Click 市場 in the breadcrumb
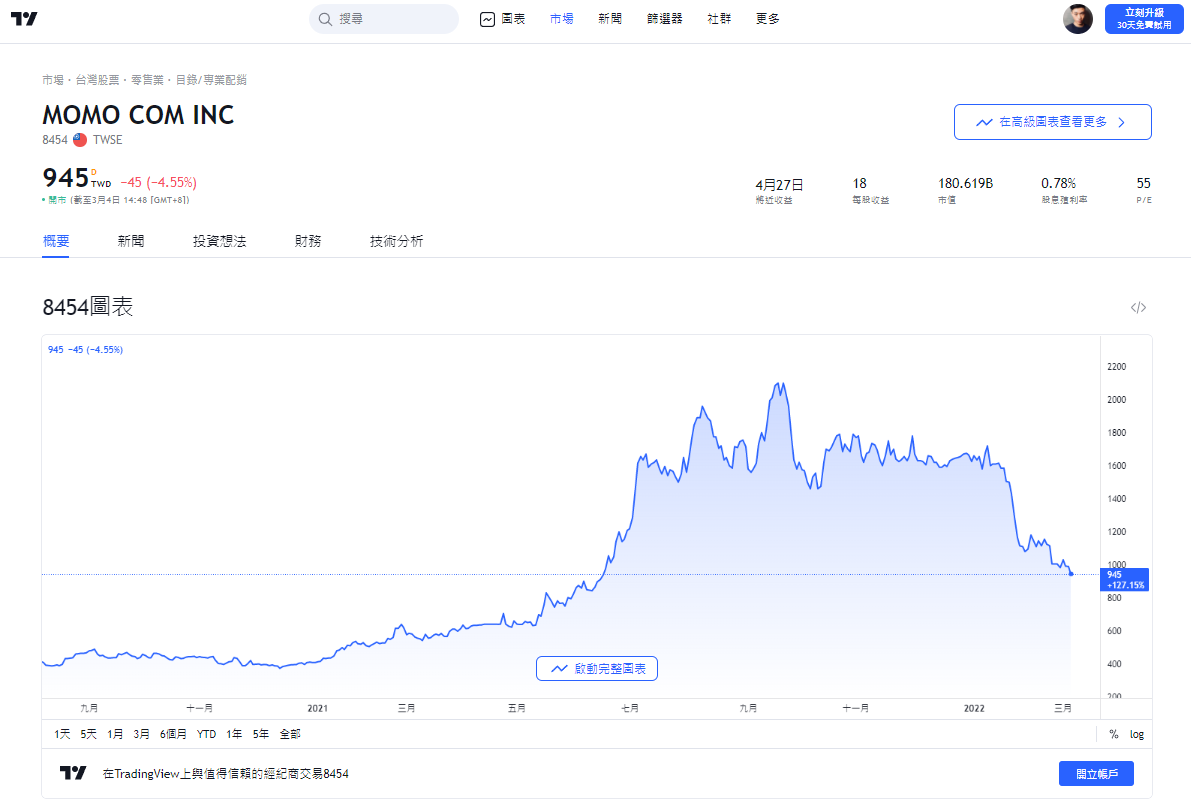The height and width of the screenshot is (808, 1191). 53,80
